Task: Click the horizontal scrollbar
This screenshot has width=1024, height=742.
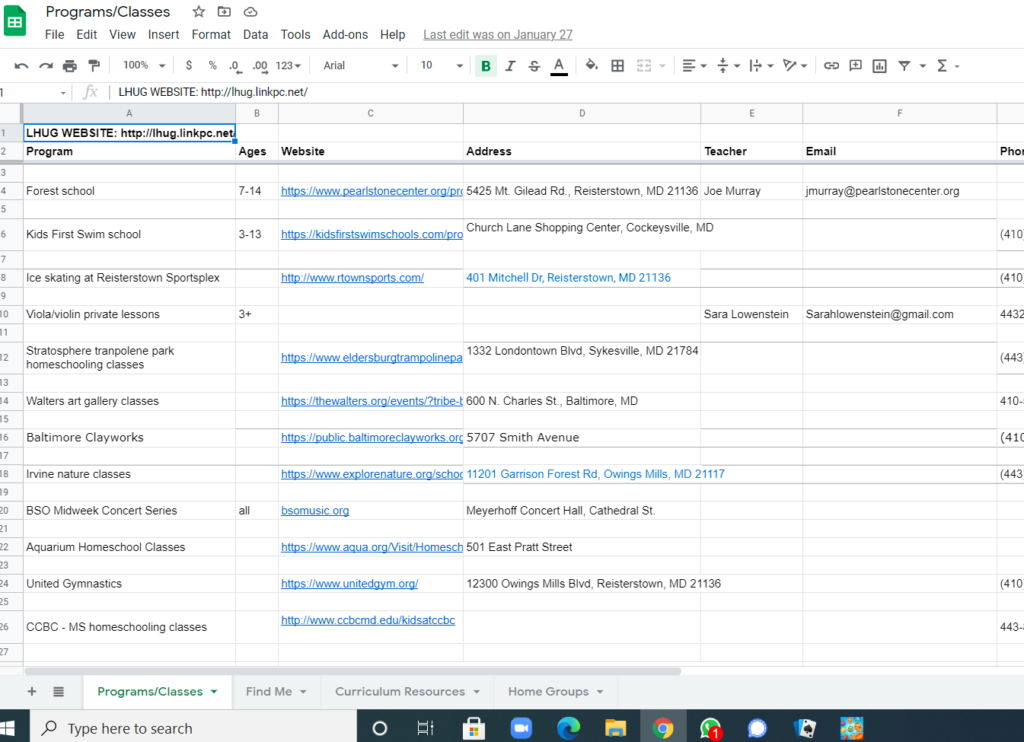Action: pos(353,671)
